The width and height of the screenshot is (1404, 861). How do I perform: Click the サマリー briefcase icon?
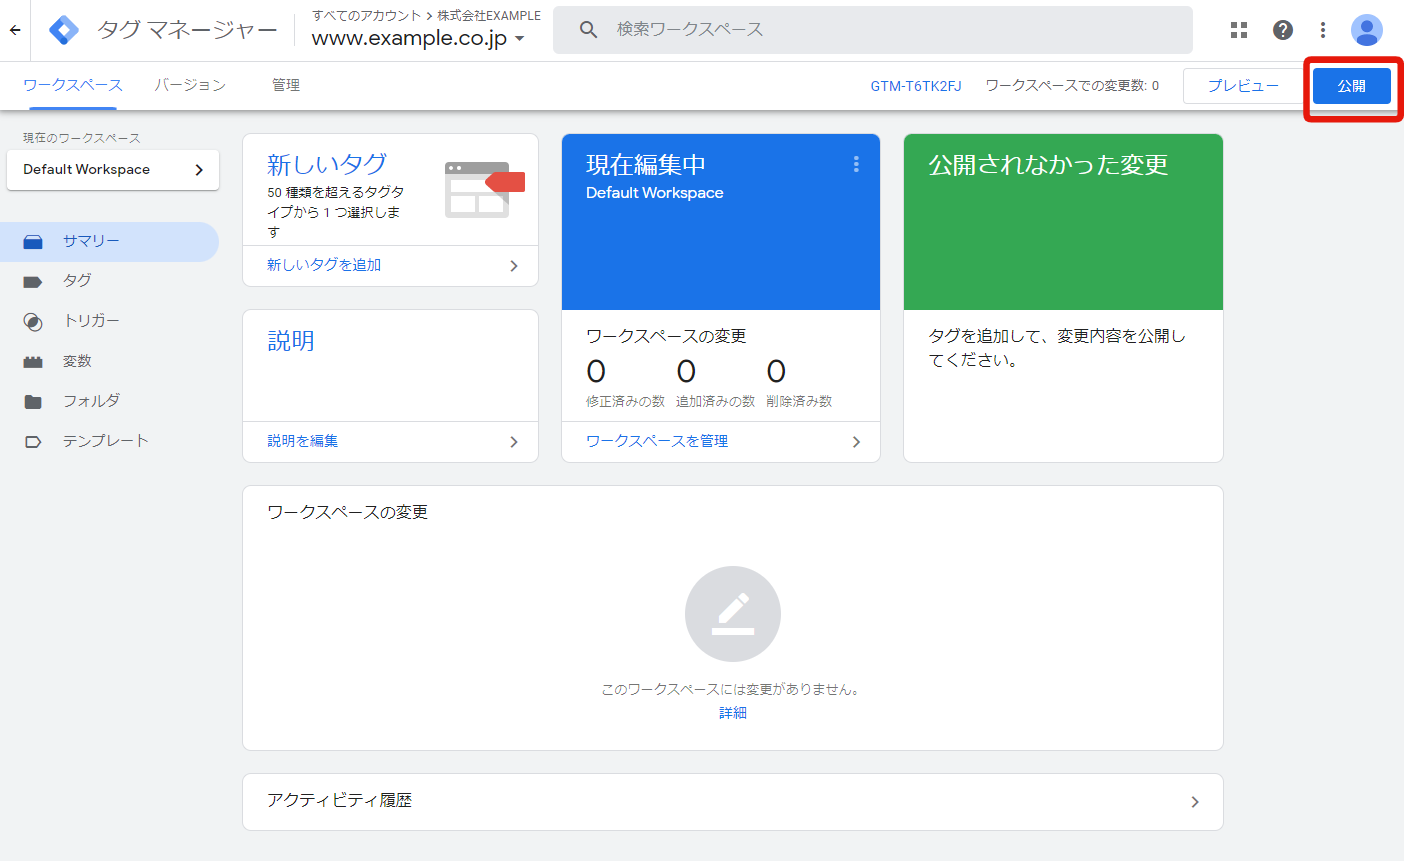[33, 241]
